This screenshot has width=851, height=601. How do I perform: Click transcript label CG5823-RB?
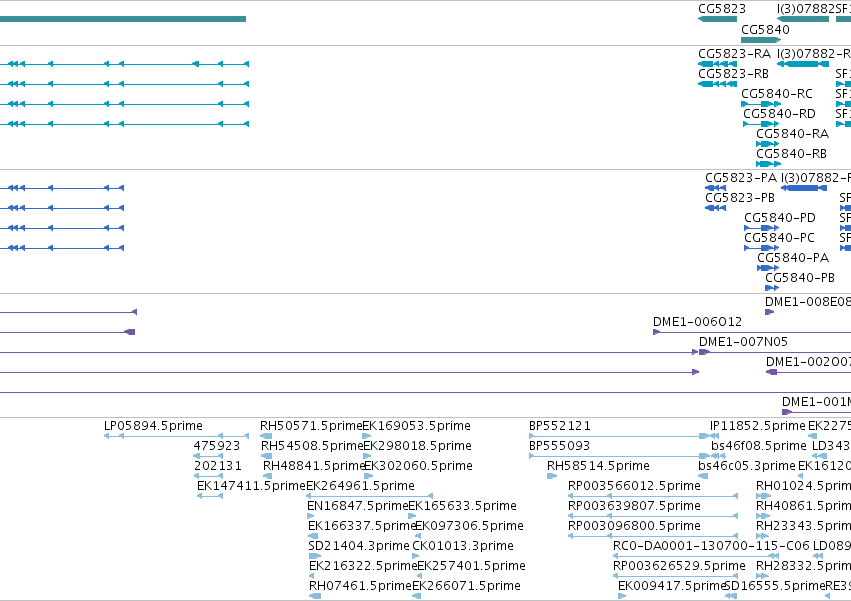pos(733,74)
